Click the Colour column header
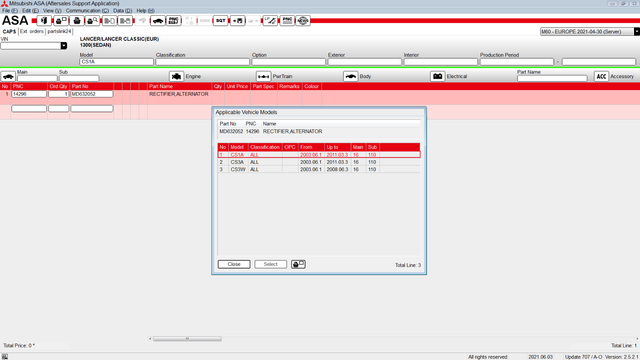 point(311,87)
